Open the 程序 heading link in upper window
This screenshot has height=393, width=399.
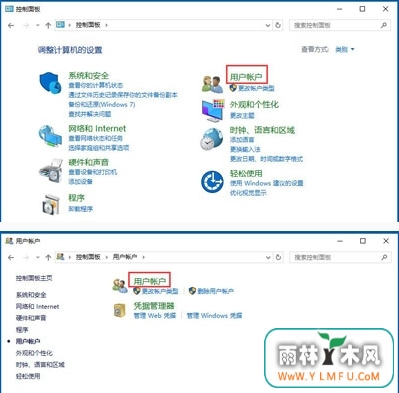coord(76,198)
